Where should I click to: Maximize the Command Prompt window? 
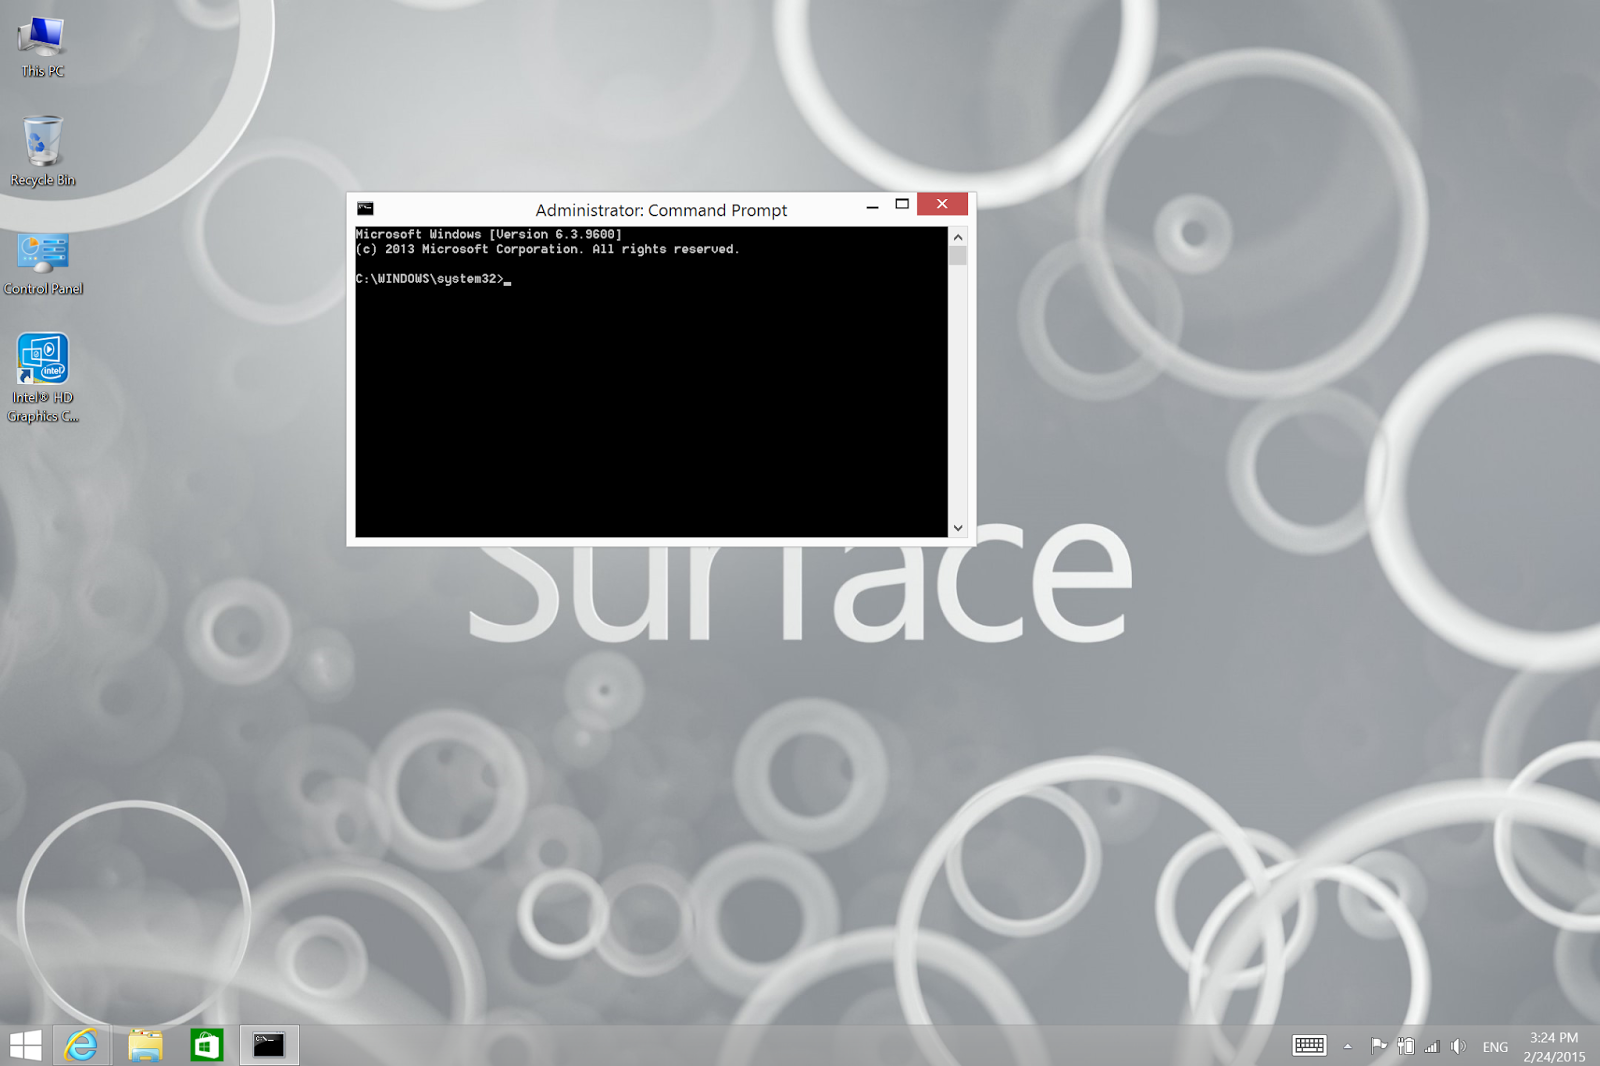(x=902, y=205)
